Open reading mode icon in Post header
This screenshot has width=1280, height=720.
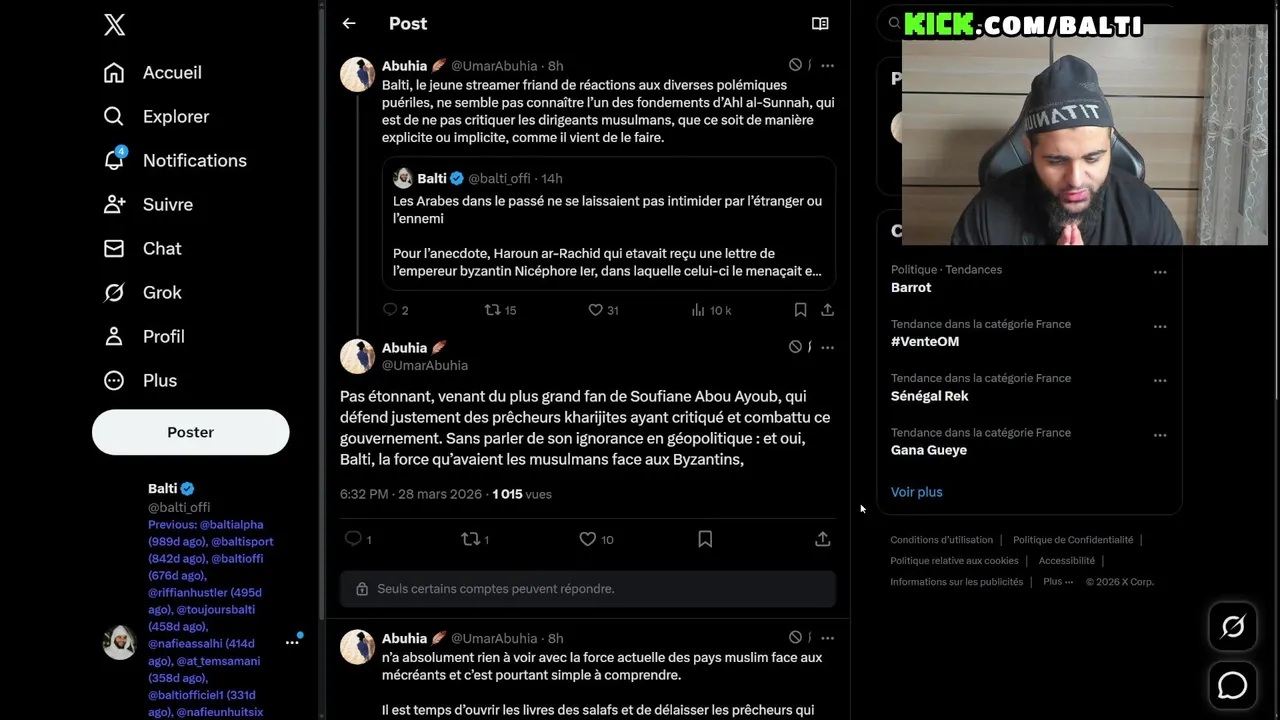[x=820, y=23]
